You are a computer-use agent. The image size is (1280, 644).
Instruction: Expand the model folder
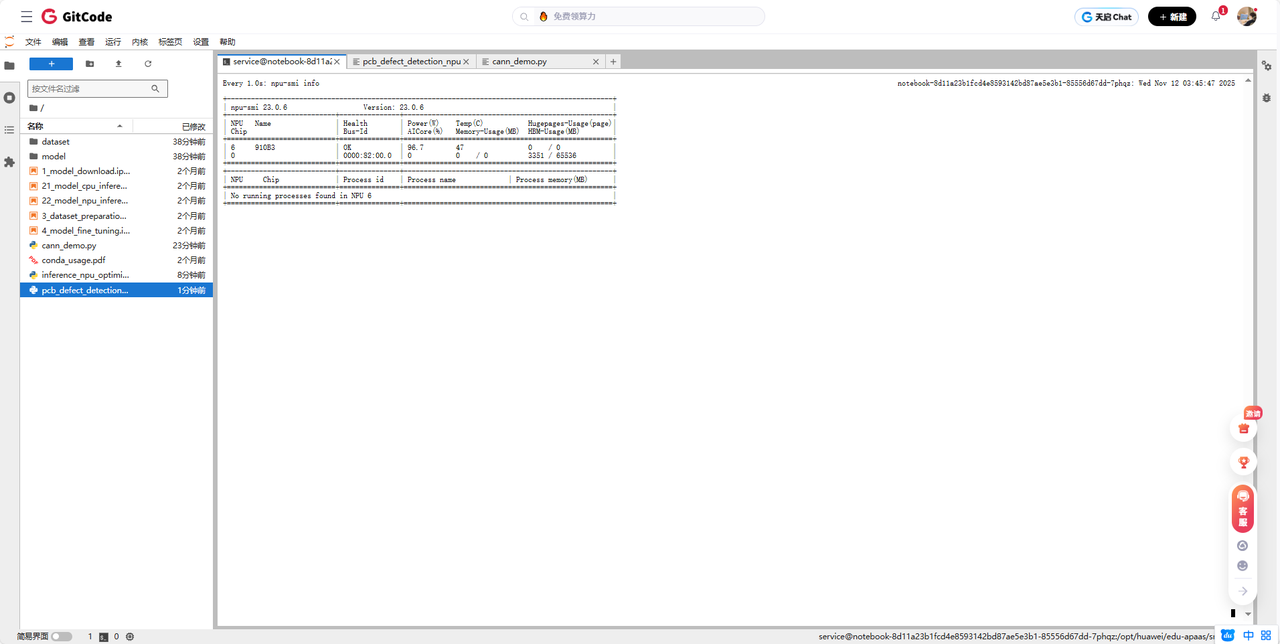coord(54,157)
